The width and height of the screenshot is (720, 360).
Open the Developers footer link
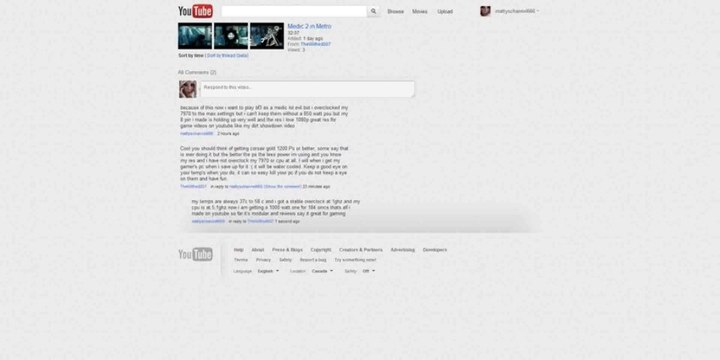tap(435, 250)
